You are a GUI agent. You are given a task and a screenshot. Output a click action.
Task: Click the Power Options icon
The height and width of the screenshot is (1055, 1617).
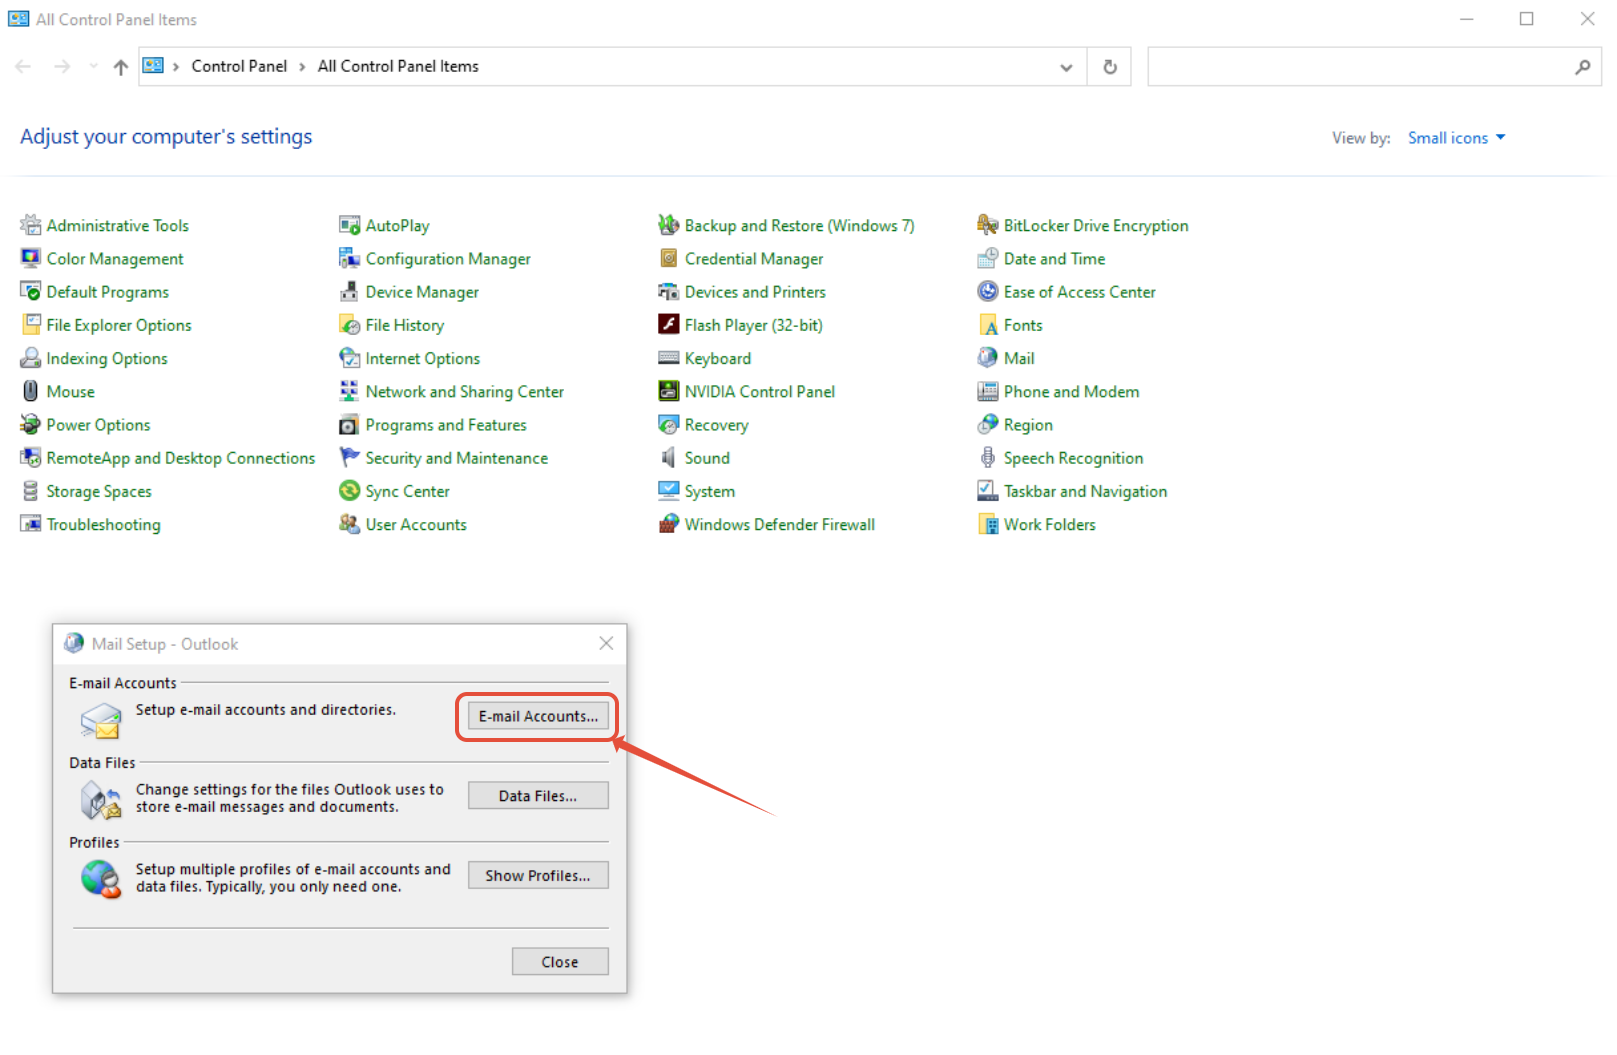point(31,424)
